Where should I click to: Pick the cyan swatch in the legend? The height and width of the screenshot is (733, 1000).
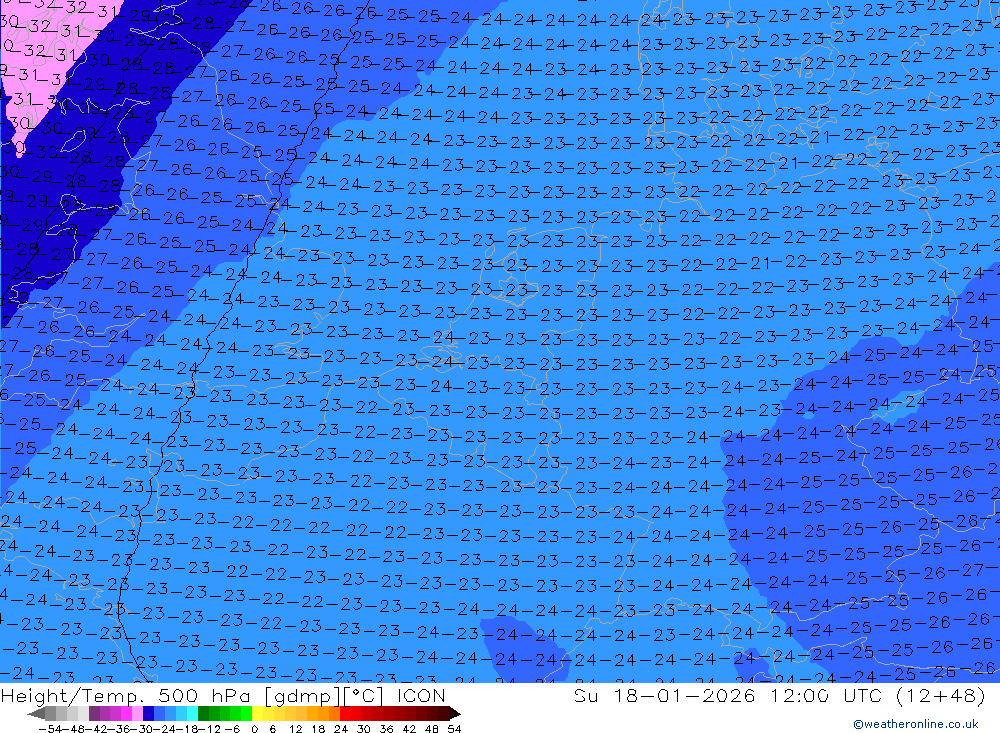click(193, 713)
